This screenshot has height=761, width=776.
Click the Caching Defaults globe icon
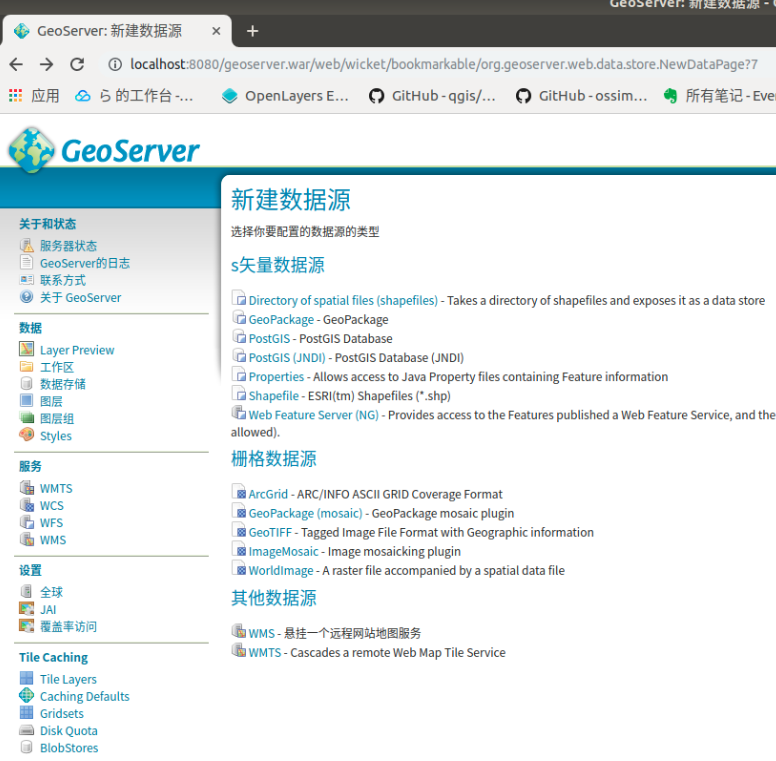pos(27,696)
